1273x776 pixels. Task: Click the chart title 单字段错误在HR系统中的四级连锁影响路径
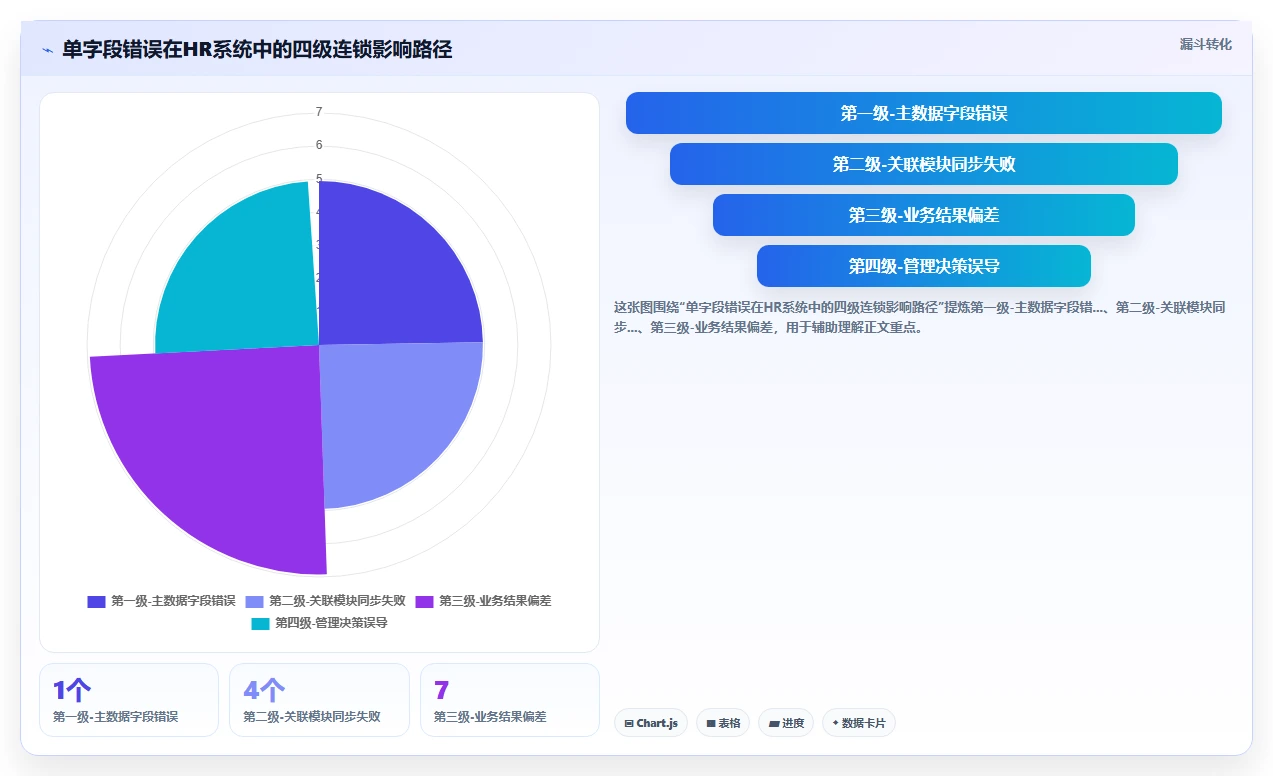click(x=257, y=49)
